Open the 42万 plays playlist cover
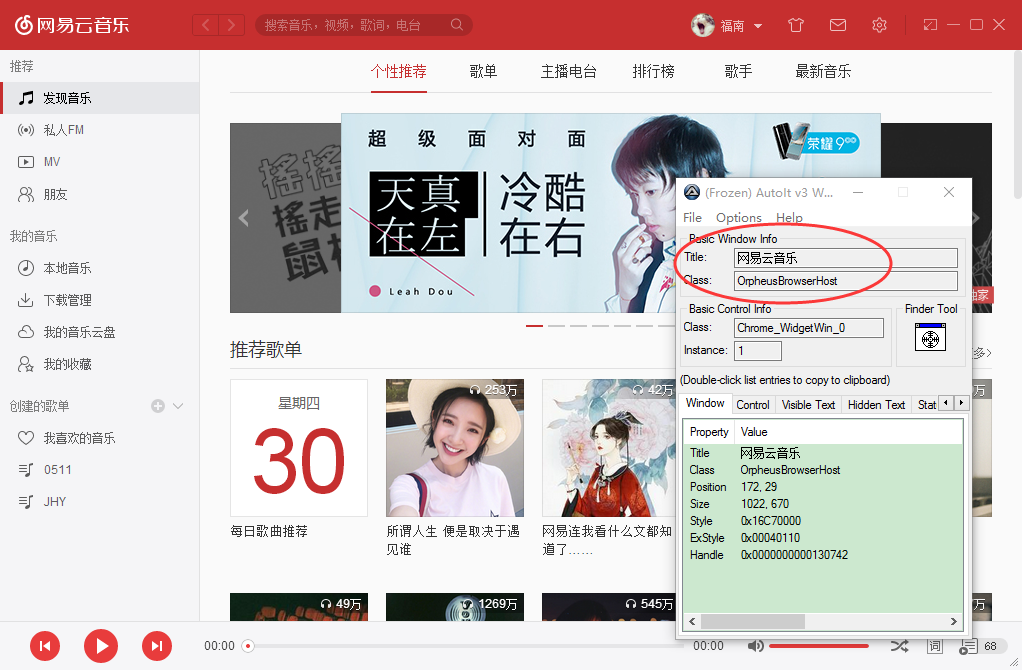This screenshot has width=1022, height=670. click(x=609, y=448)
